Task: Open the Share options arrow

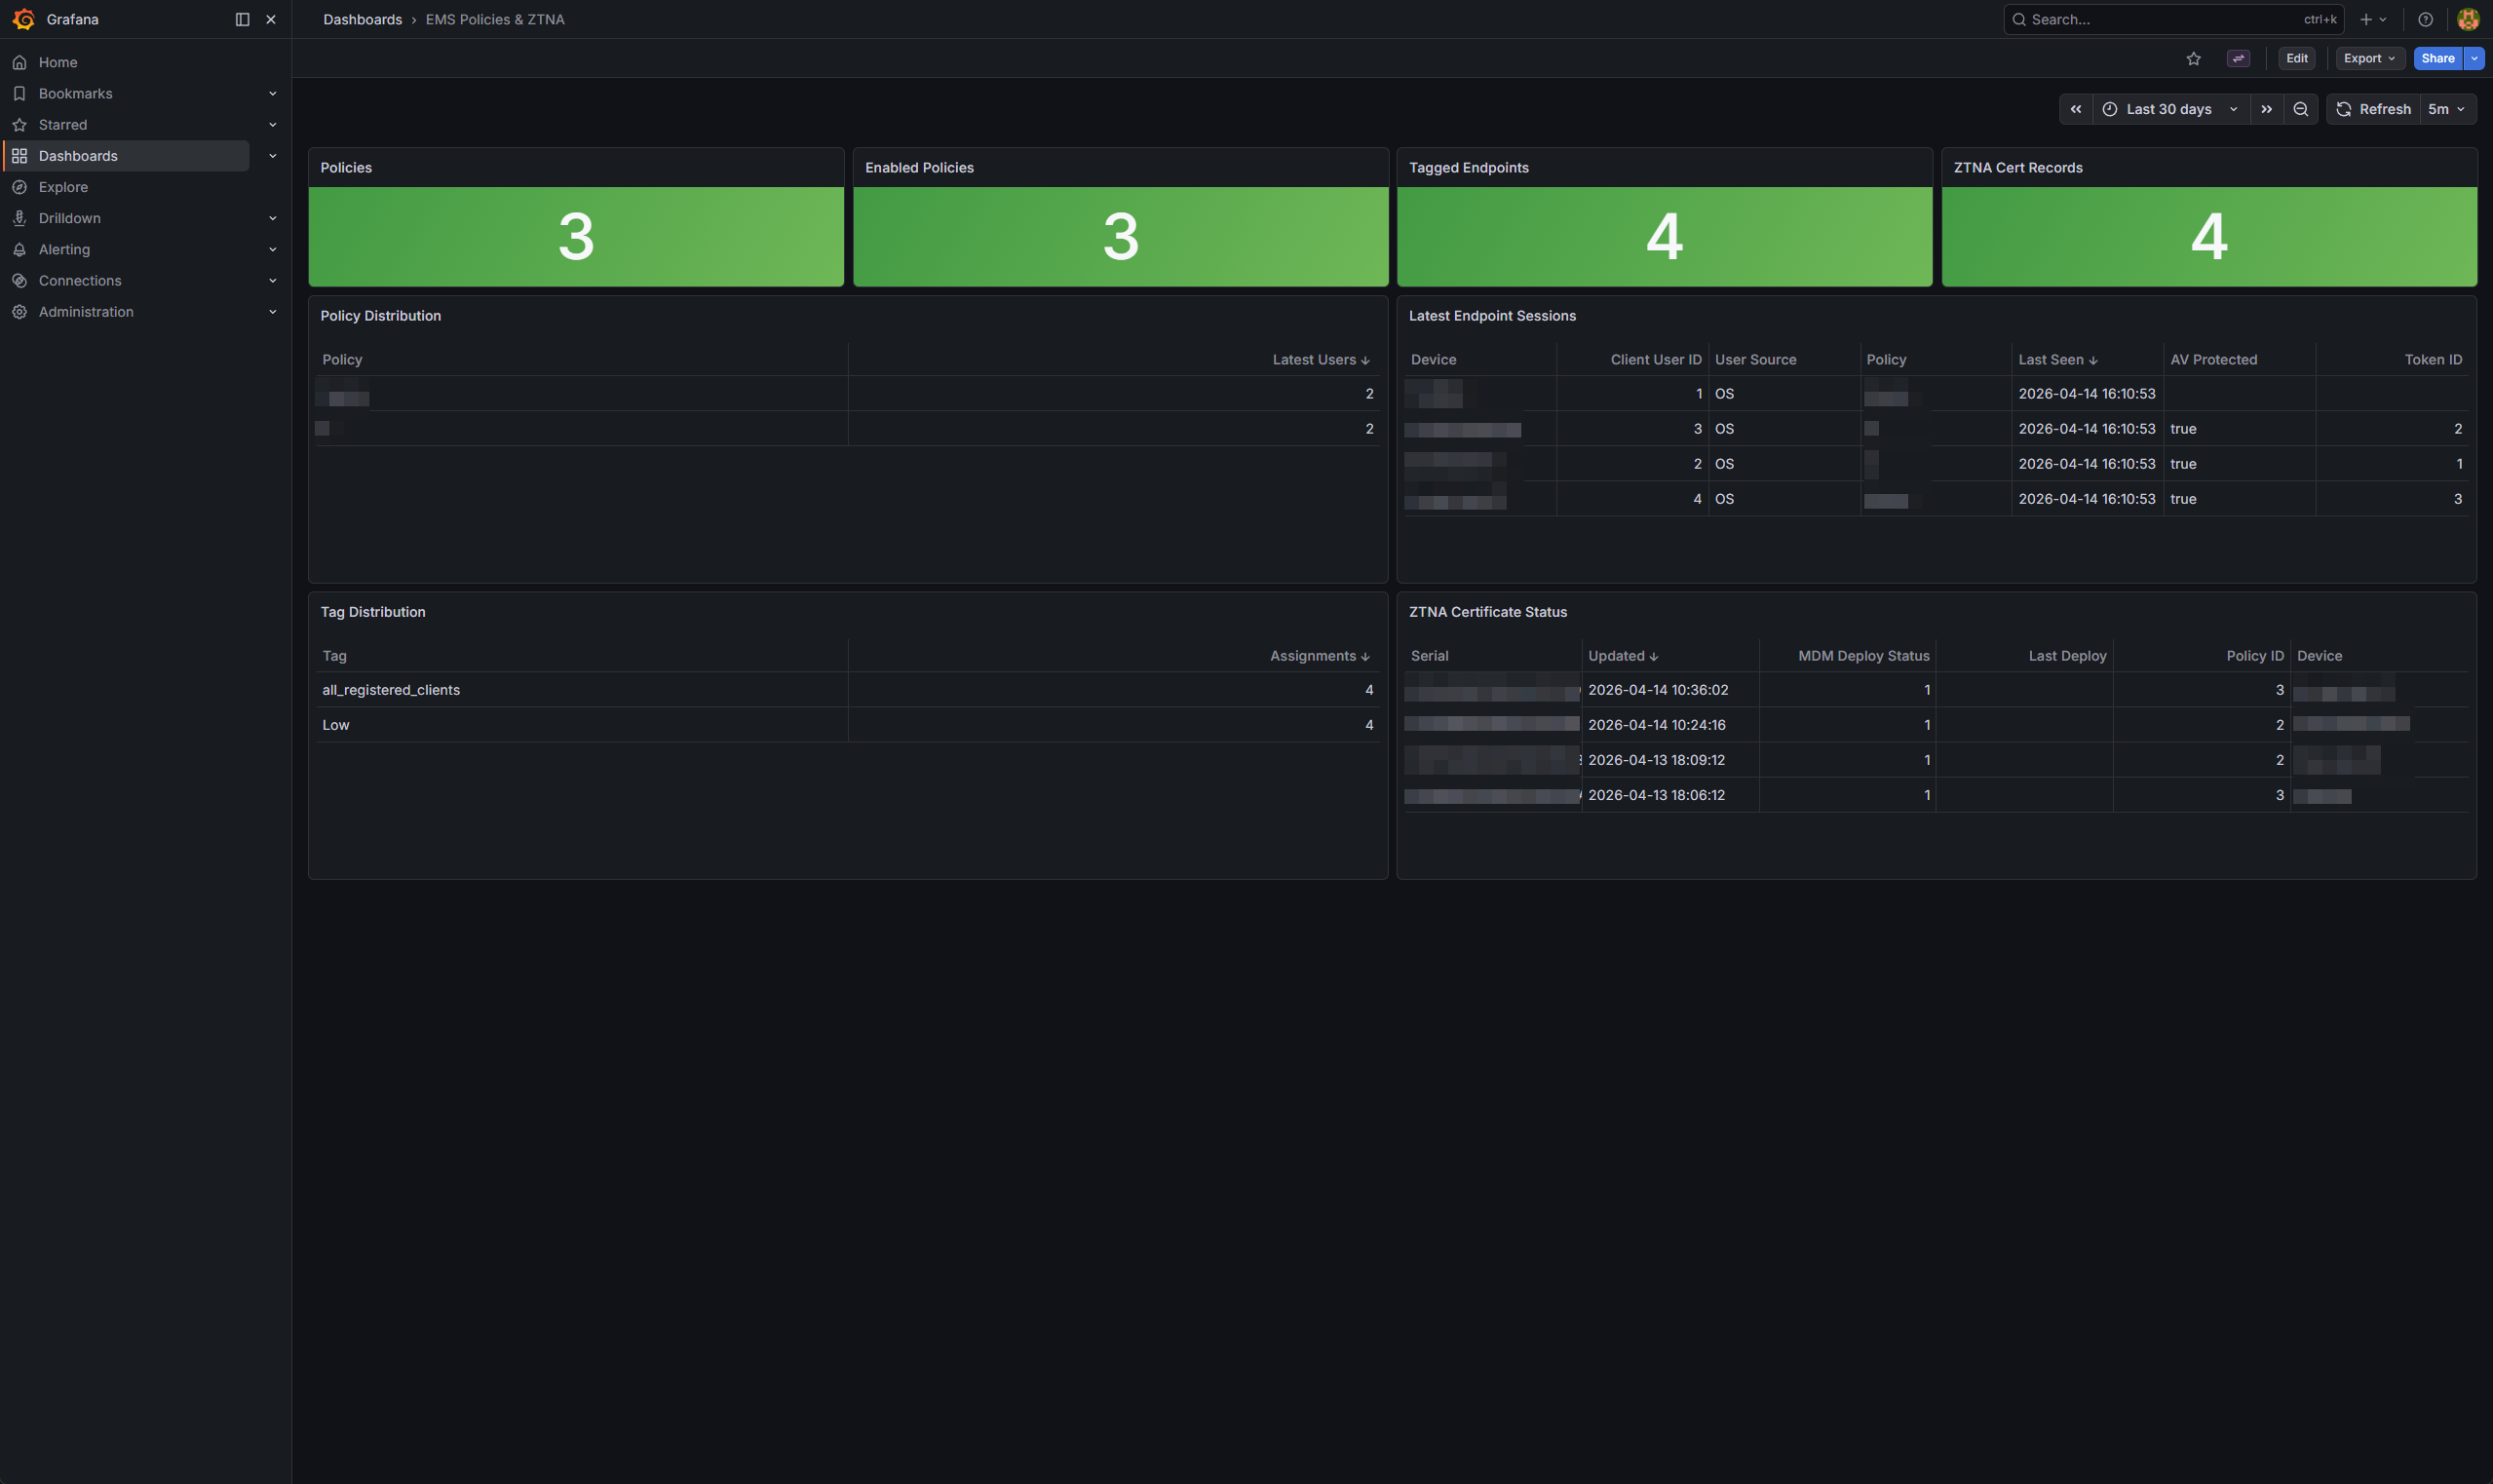Action: (2474, 58)
